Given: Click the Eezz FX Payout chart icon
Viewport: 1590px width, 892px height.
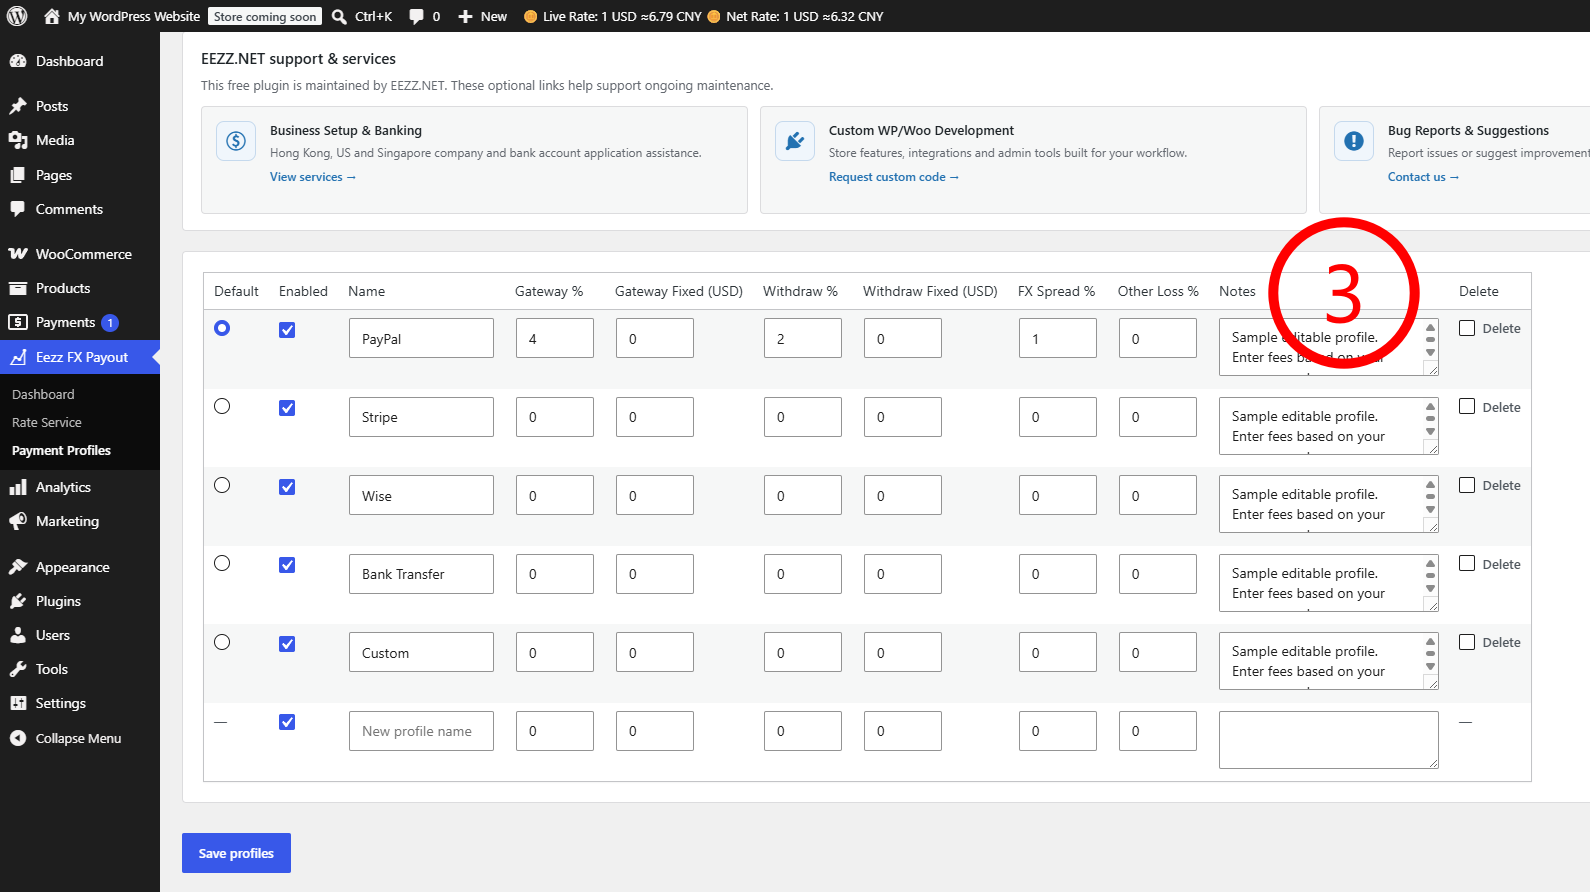Looking at the screenshot, I should click(18, 357).
